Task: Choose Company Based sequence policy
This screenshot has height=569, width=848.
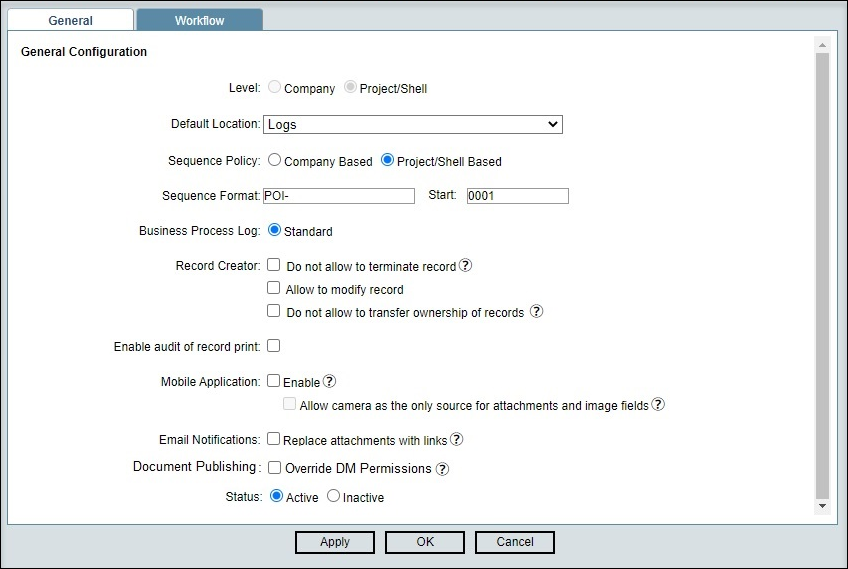Action: tap(275, 160)
